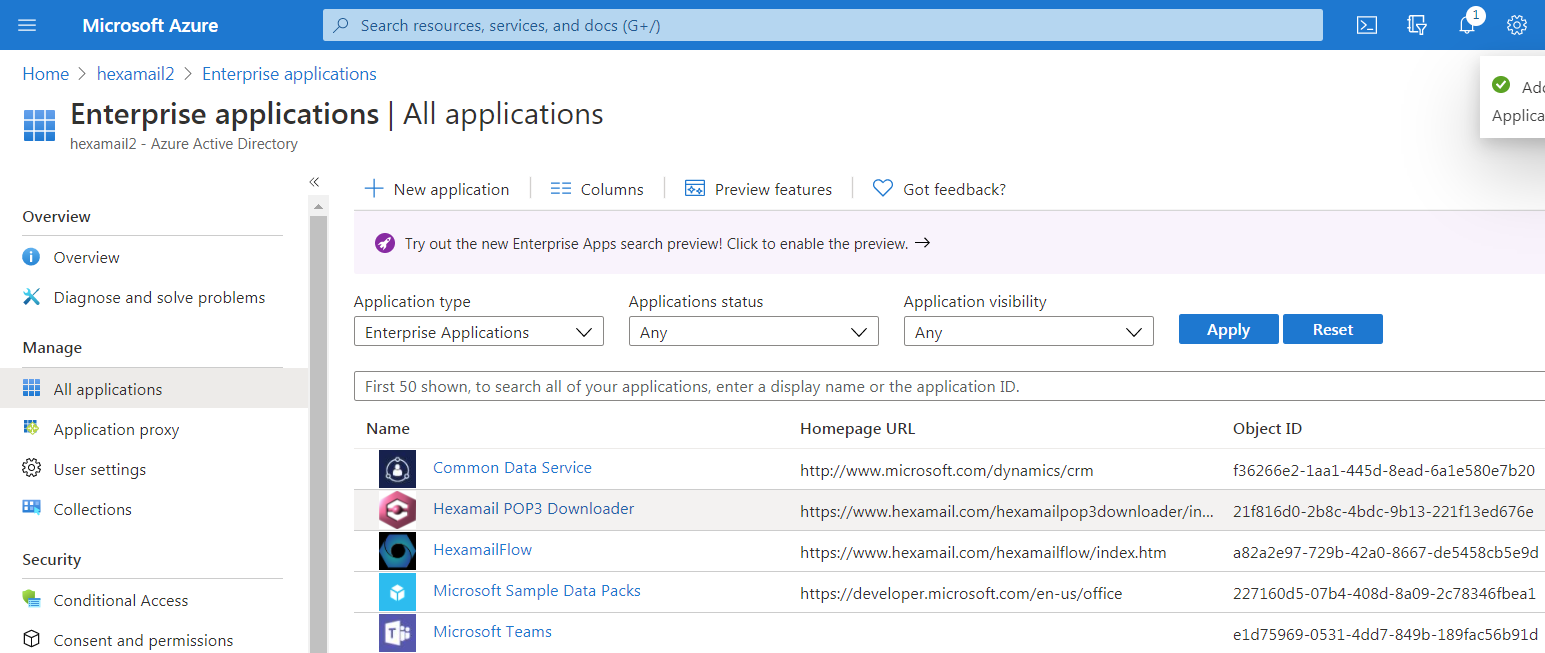
Task: Click the Hexamail POP3 Downloader app icon
Action: click(397, 510)
